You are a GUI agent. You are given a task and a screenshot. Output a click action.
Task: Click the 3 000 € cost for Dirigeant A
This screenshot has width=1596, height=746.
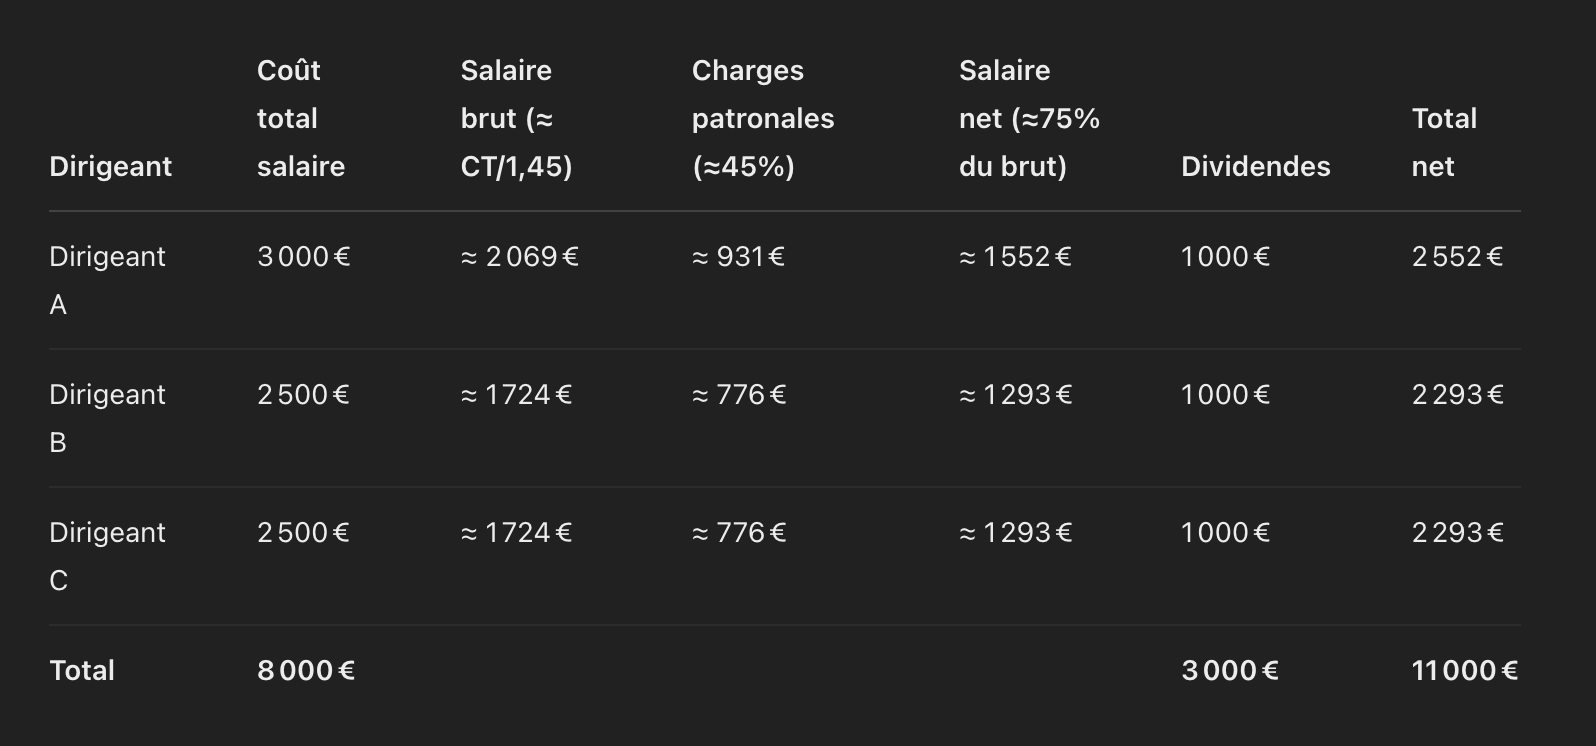click(x=304, y=257)
